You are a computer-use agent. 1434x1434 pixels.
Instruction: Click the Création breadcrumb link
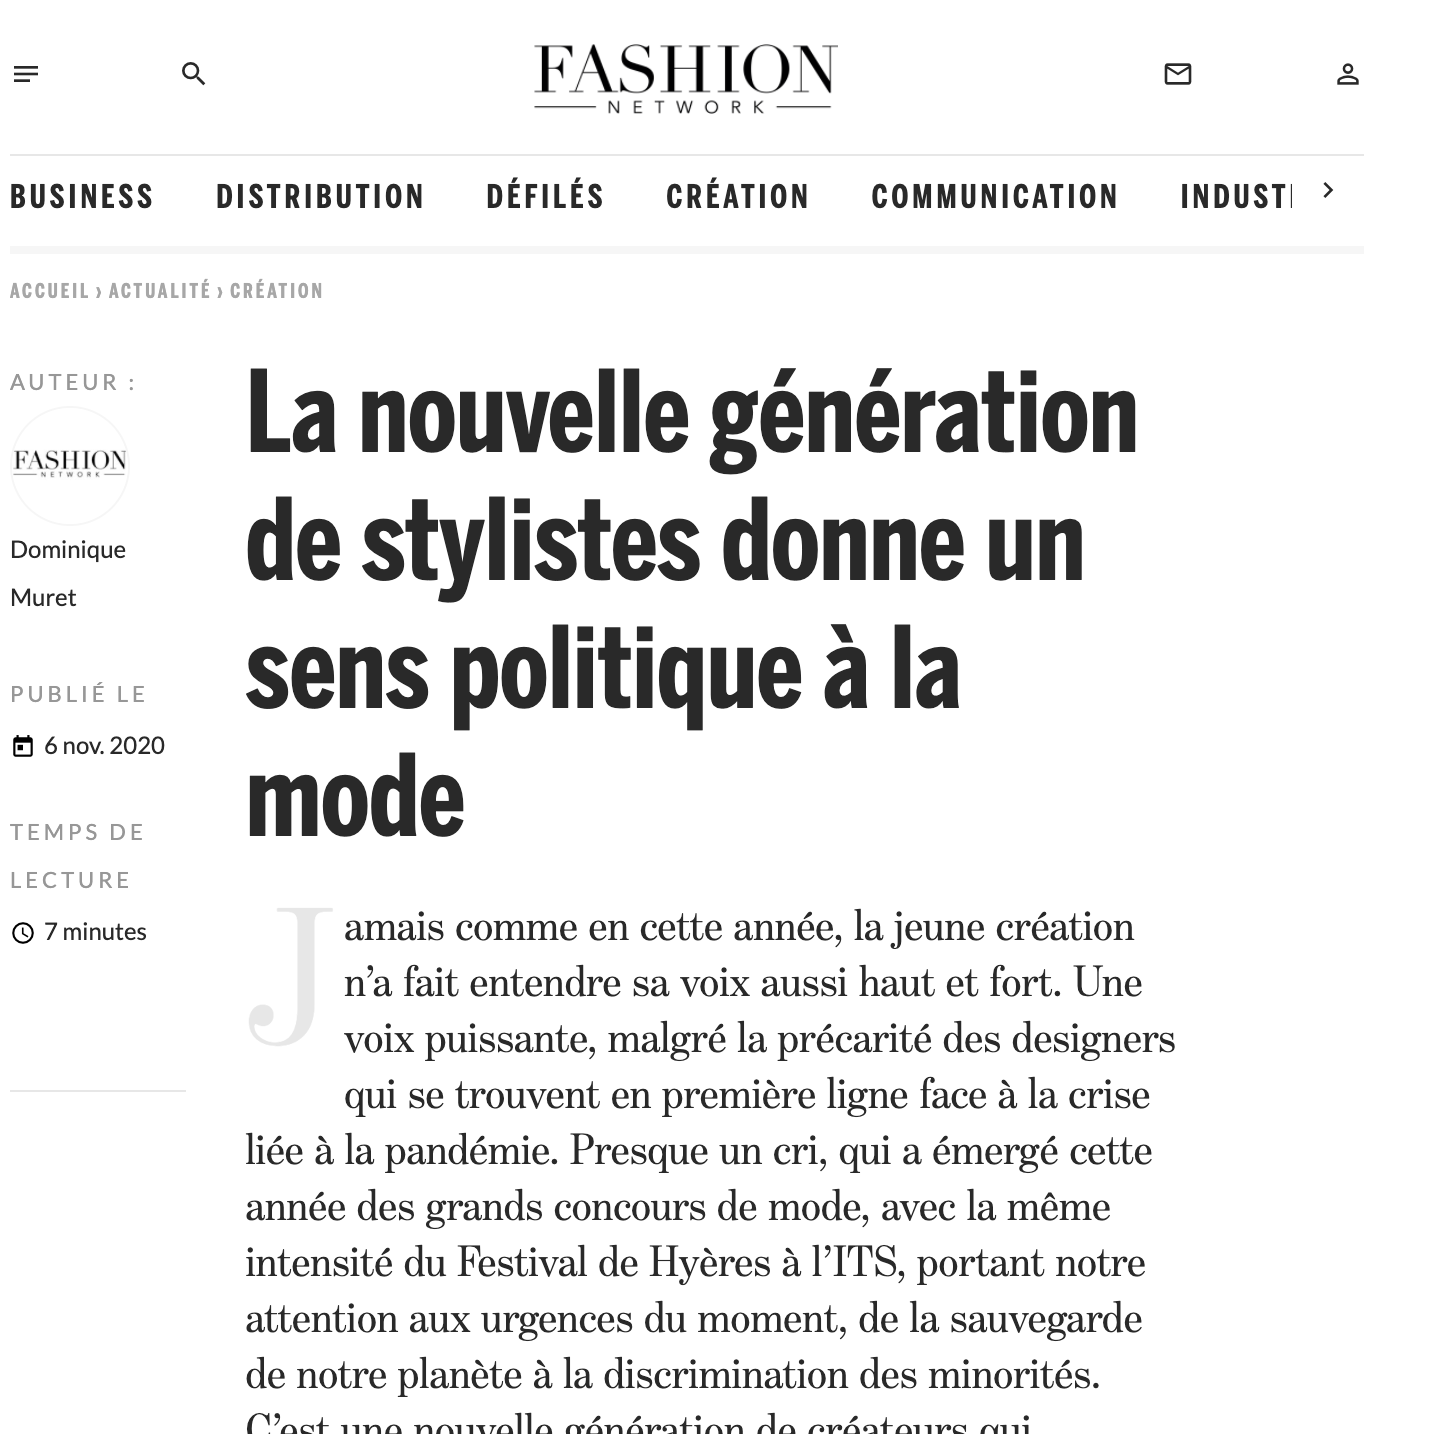[276, 291]
